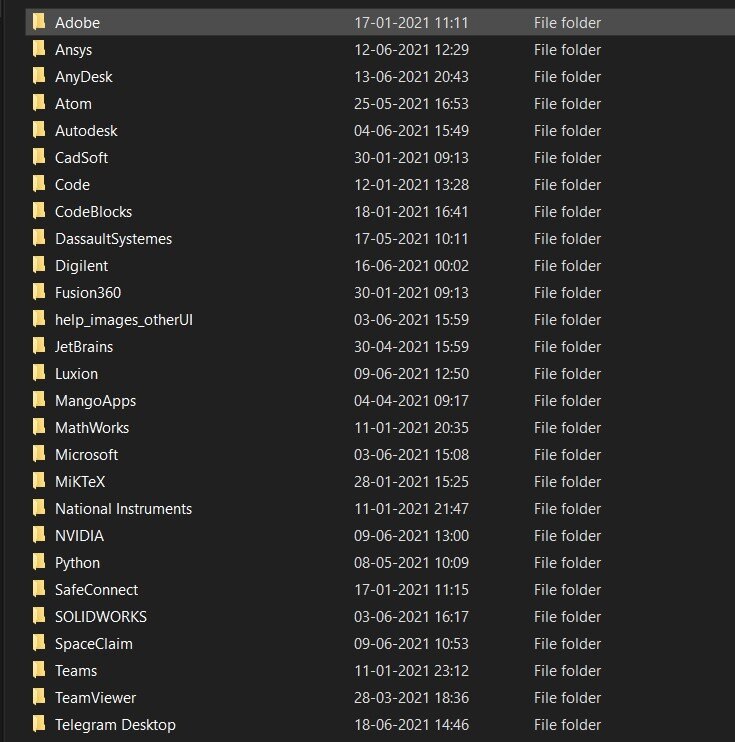Select the 'Atom' name text

(x=73, y=104)
